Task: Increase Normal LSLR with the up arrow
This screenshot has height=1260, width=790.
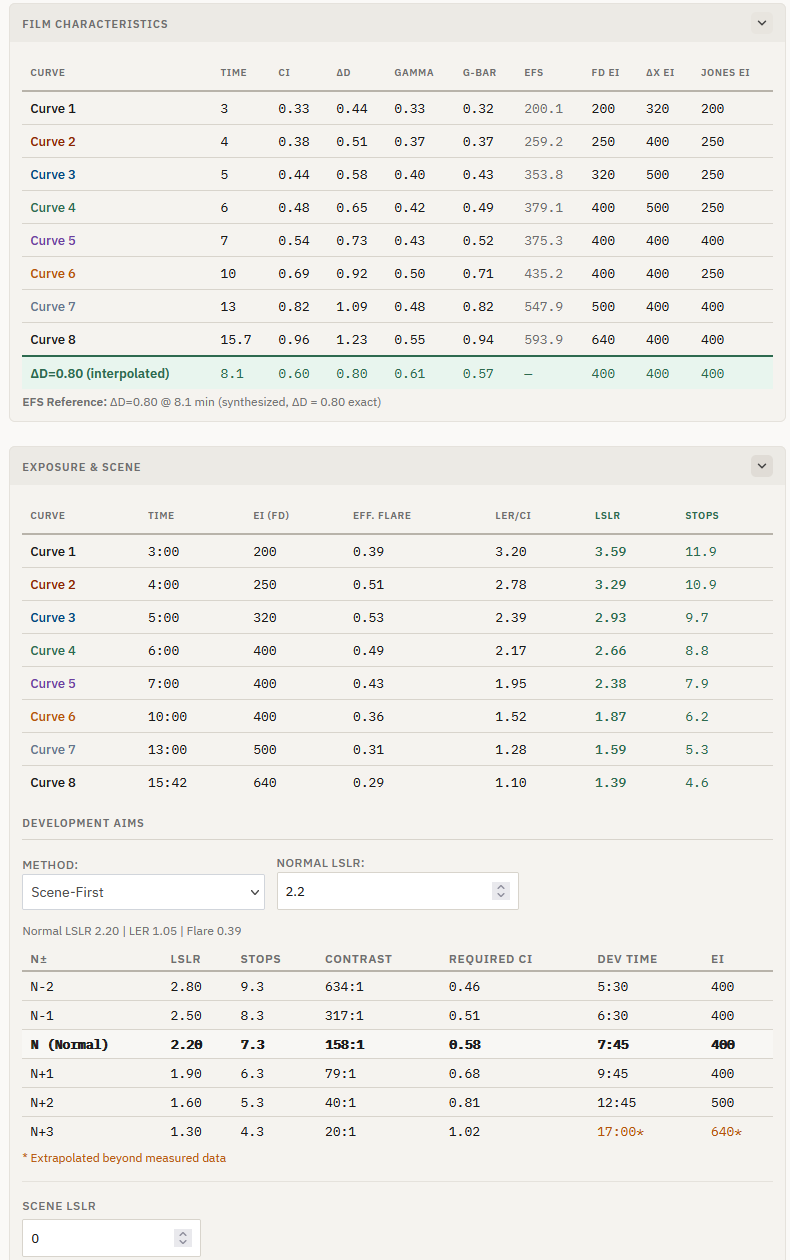Action: point(501,886)
